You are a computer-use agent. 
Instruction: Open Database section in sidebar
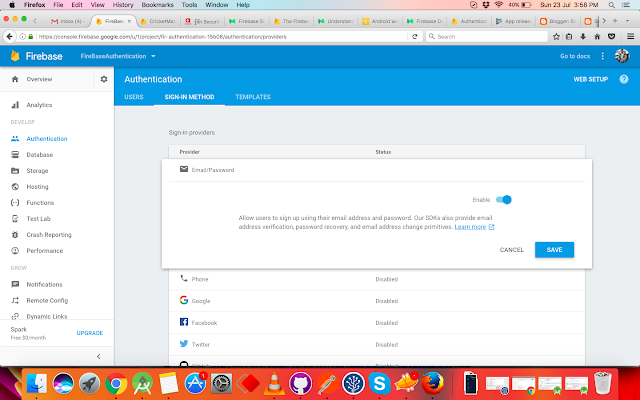coord(40,155)
